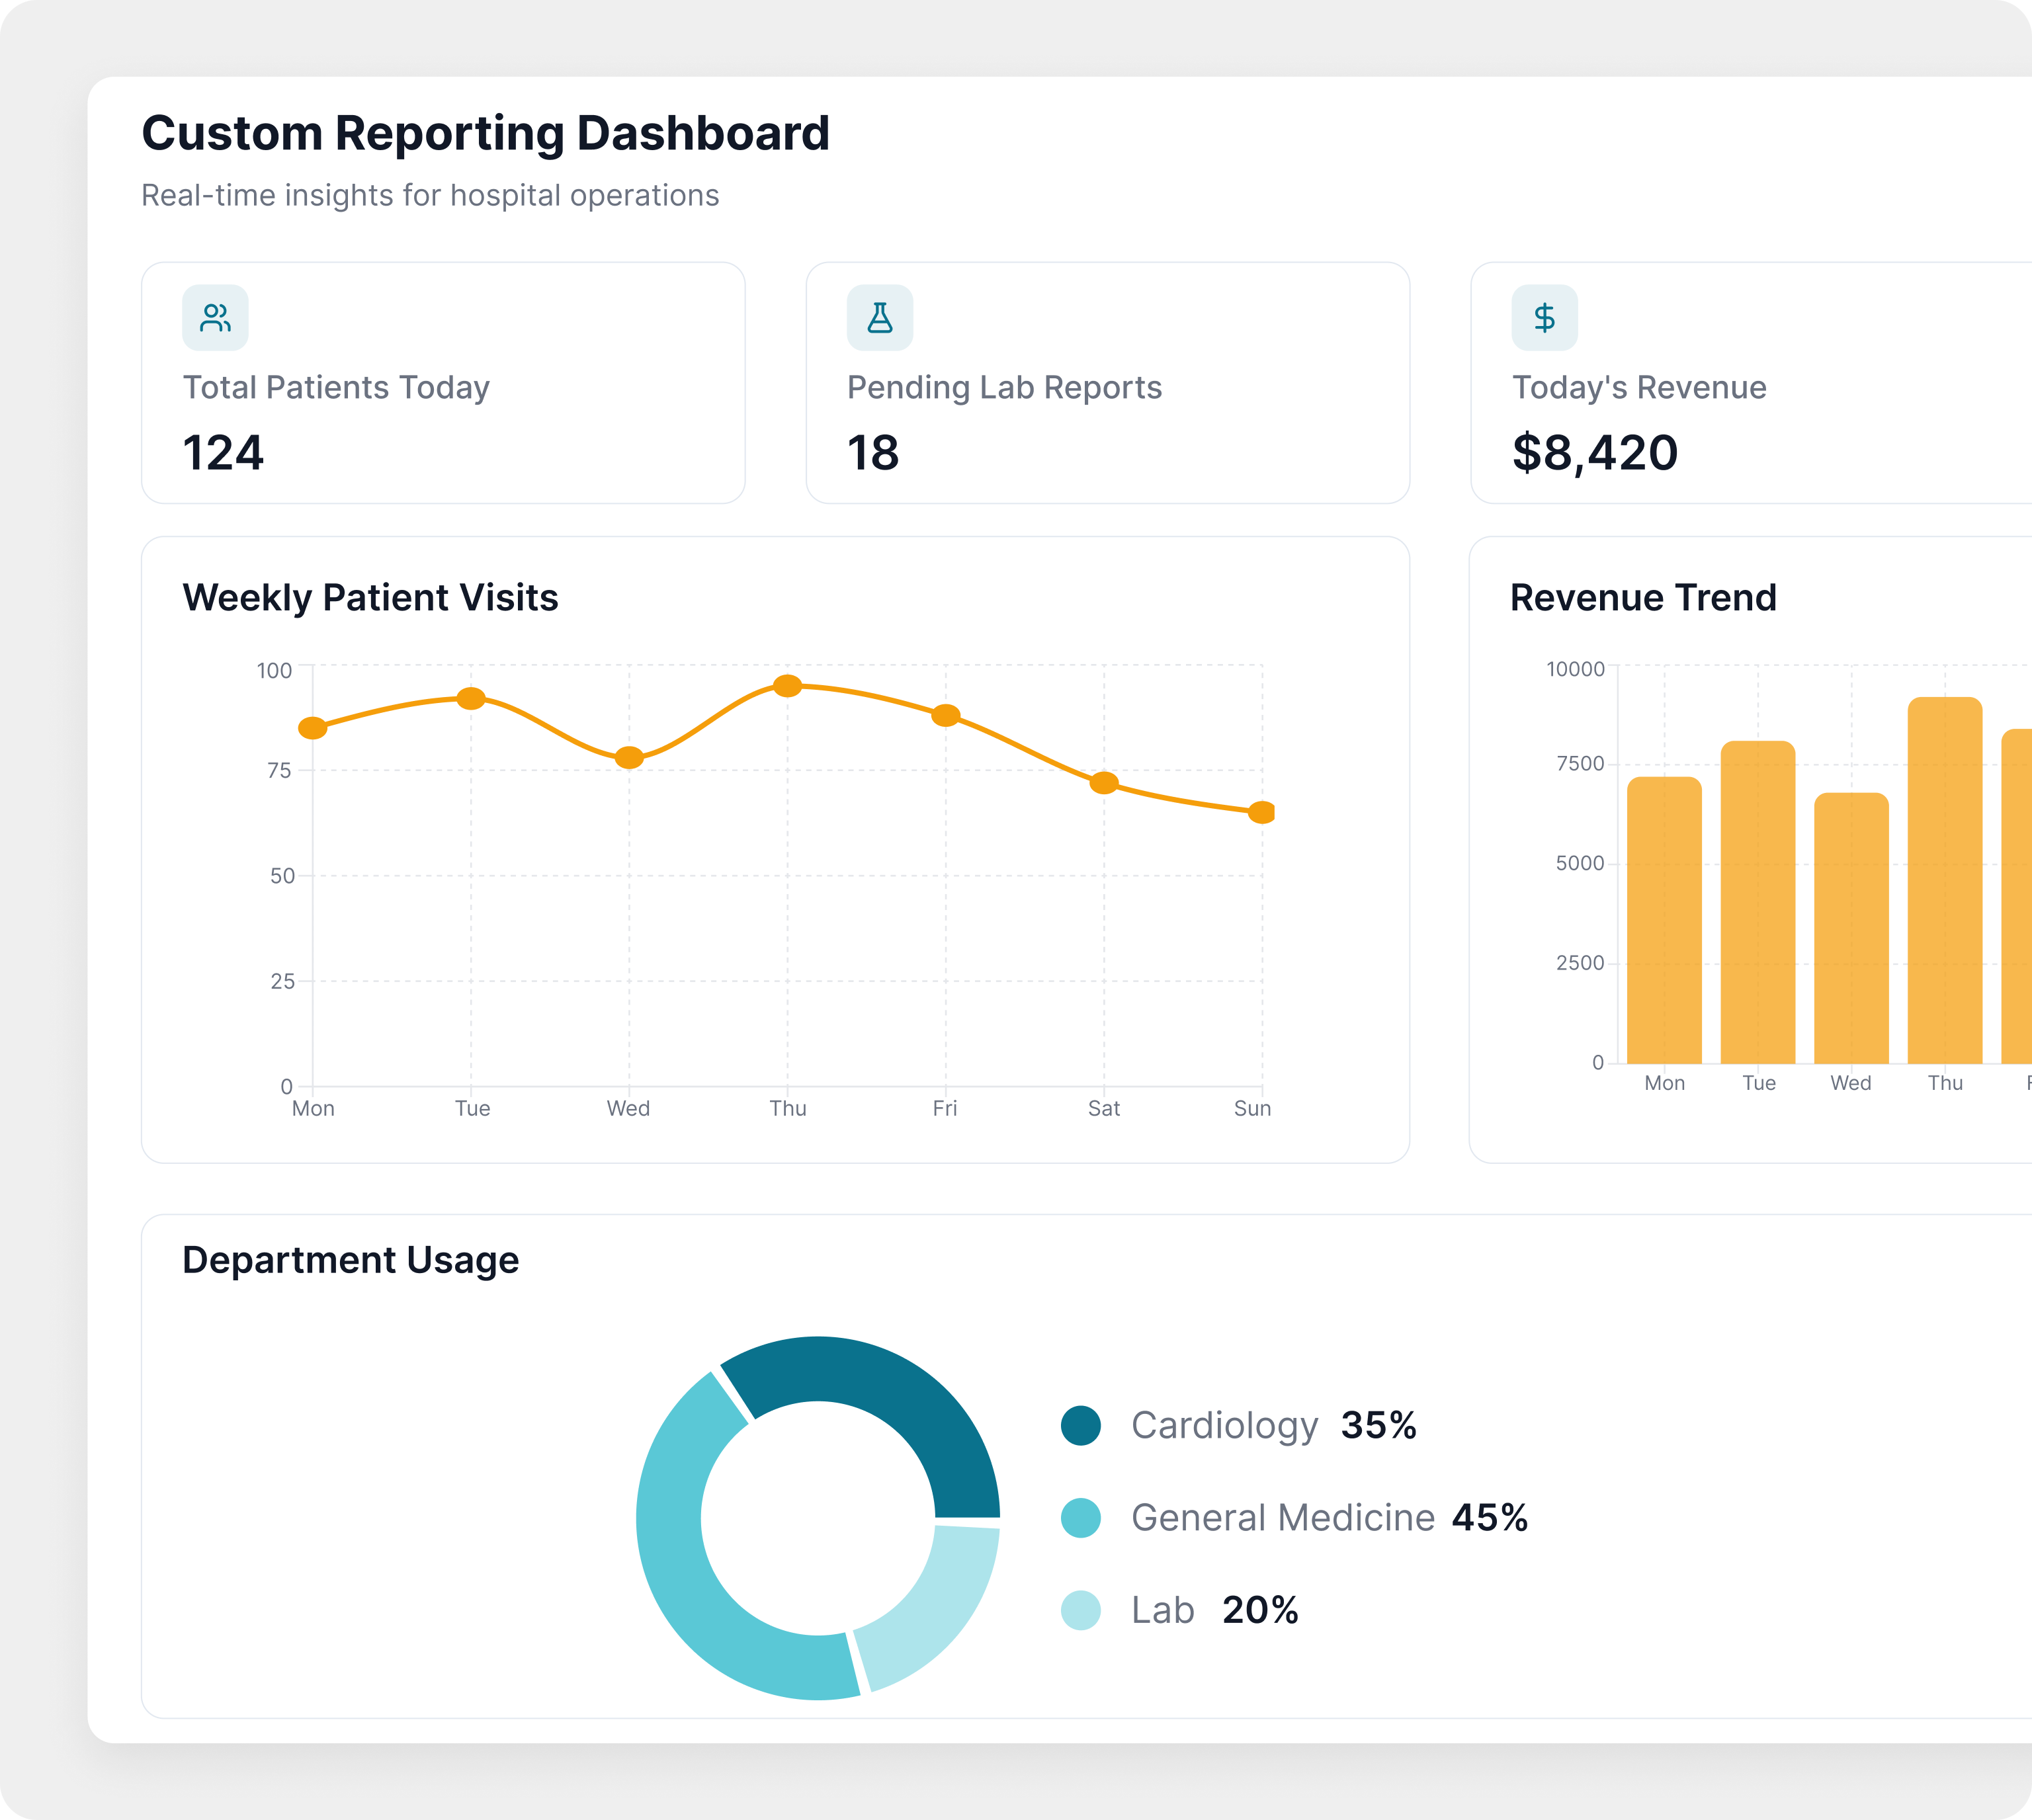Viewport: 2032px width, 1820px height.
Task: Open the Weekly Patient Visits chart options
Action: (371, 598)
